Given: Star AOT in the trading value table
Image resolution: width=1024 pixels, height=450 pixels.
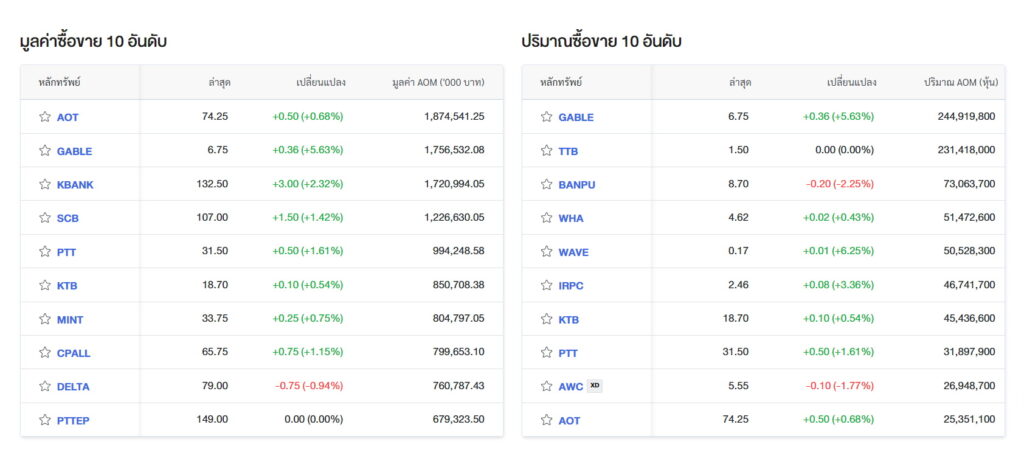Looking at the screenshot, I should 44,117.
